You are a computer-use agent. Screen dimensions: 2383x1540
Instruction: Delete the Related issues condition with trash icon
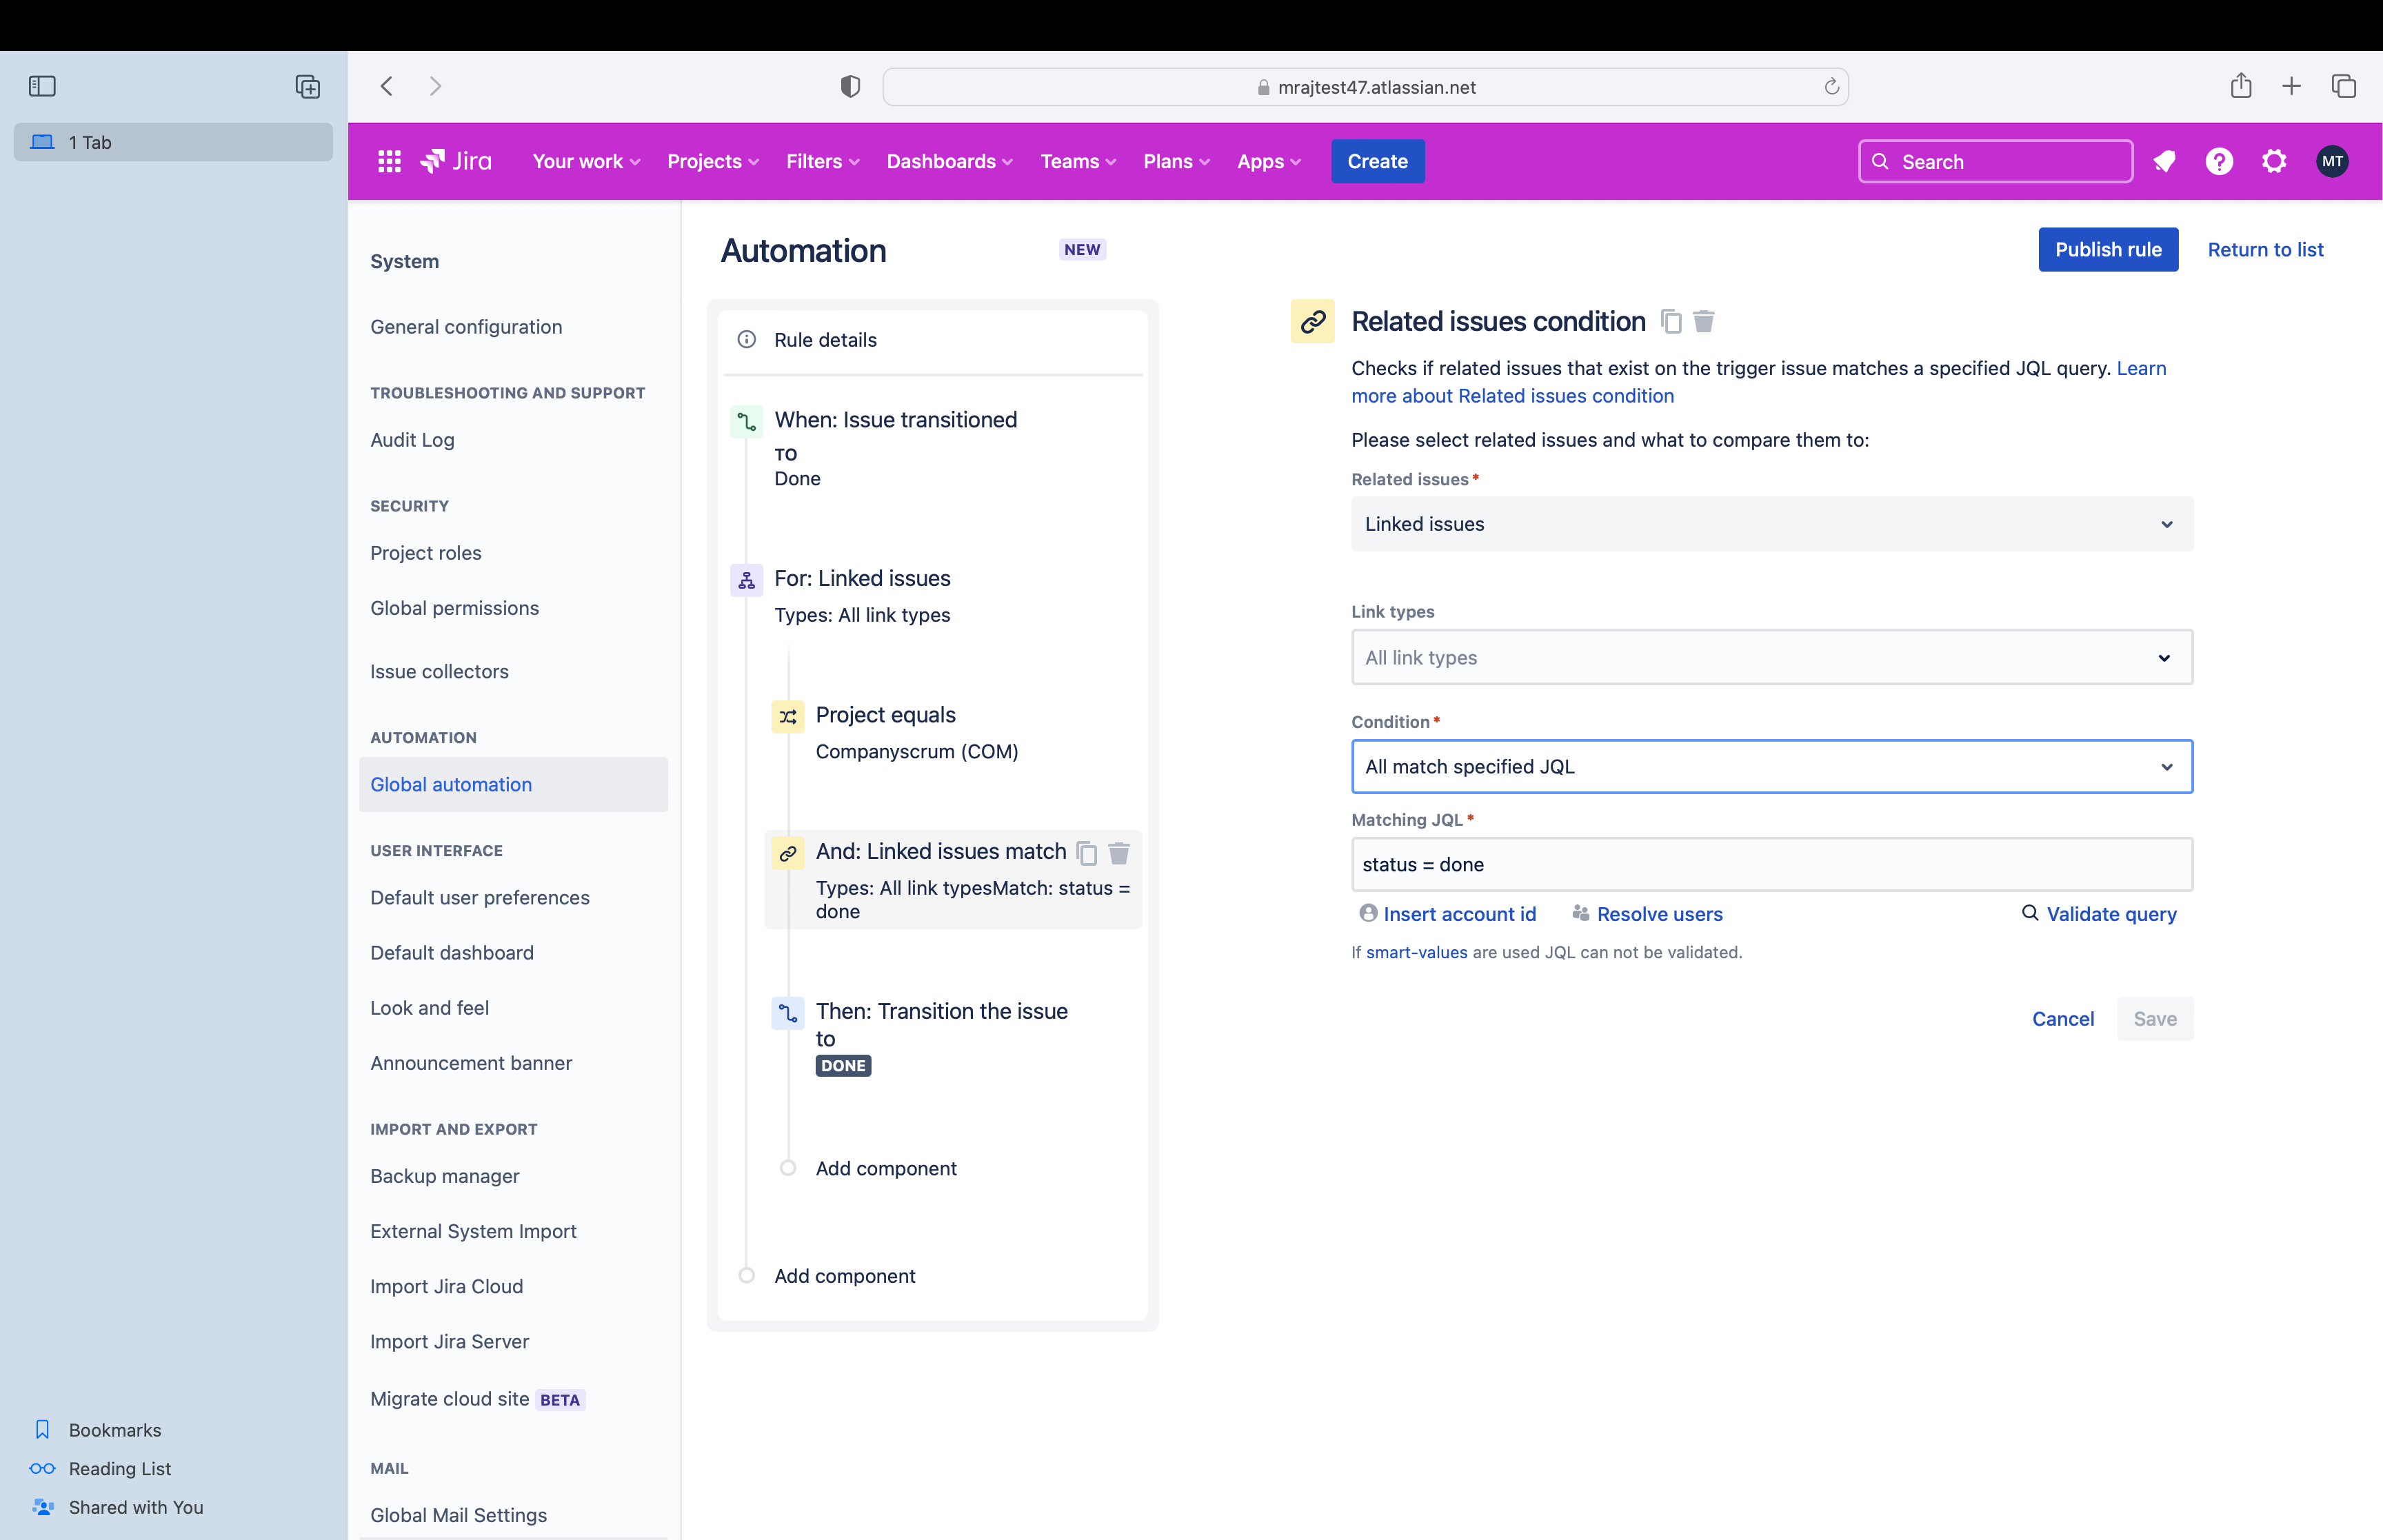point(1703,321)
